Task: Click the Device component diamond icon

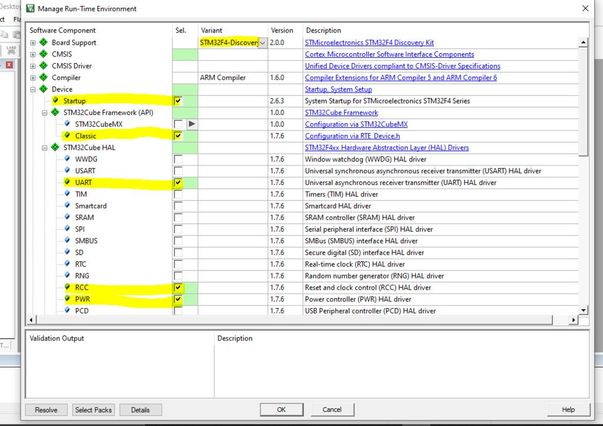Action: (43, 89)
